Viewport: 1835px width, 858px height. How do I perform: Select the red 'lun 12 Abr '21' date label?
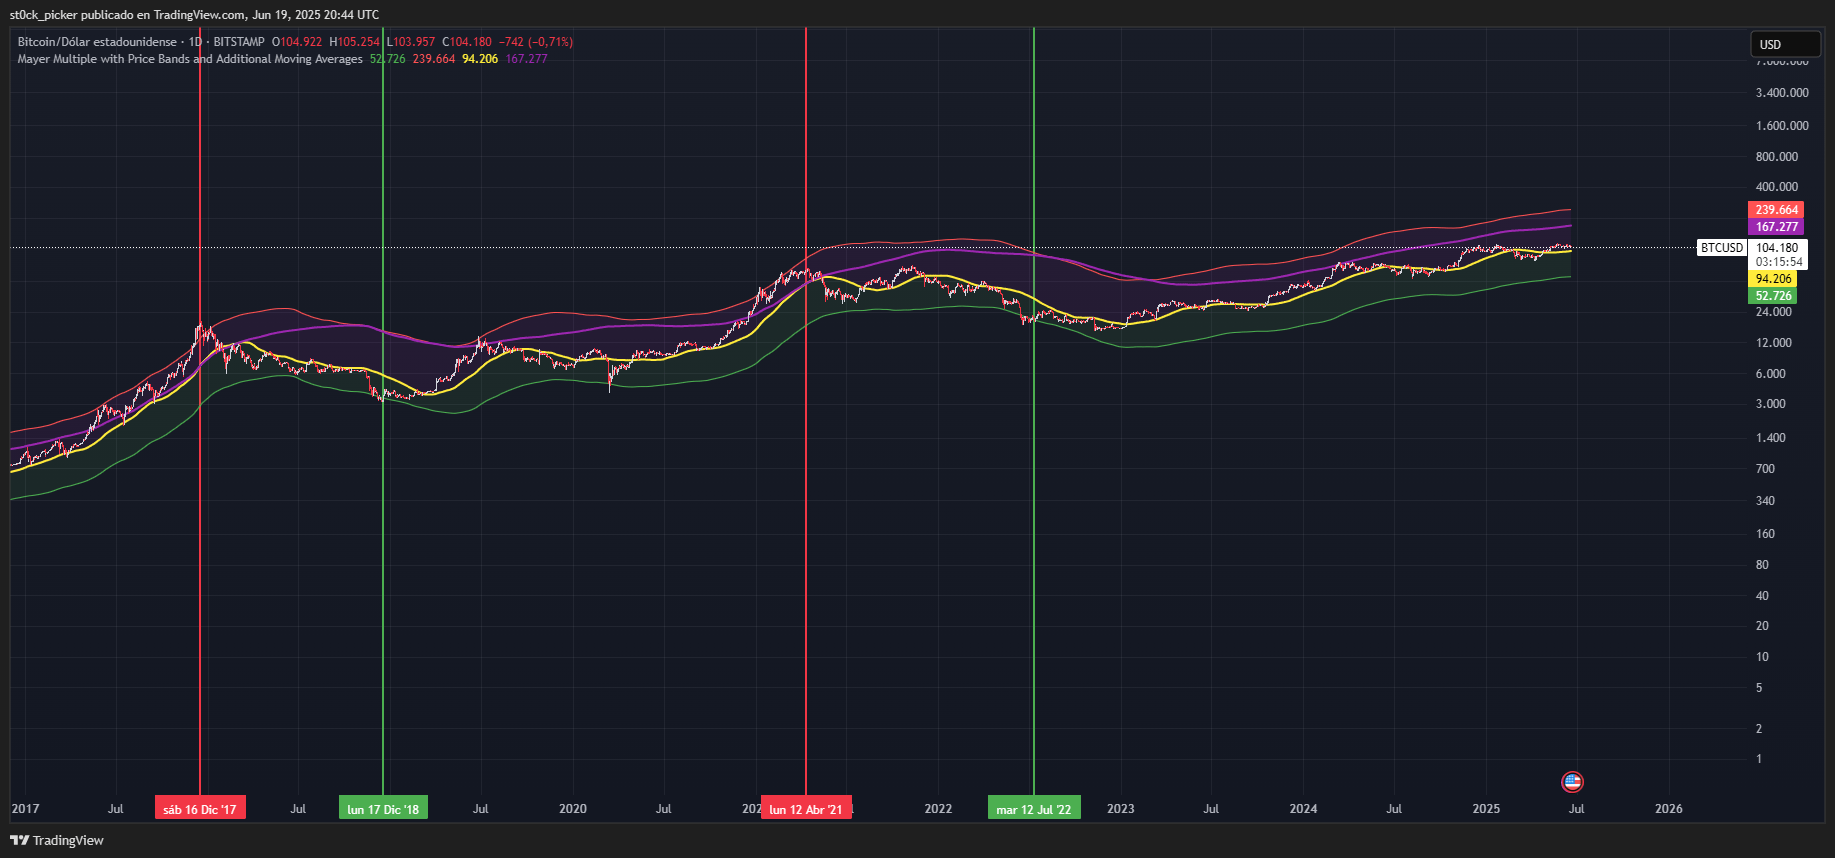click(x=806, y=808)
